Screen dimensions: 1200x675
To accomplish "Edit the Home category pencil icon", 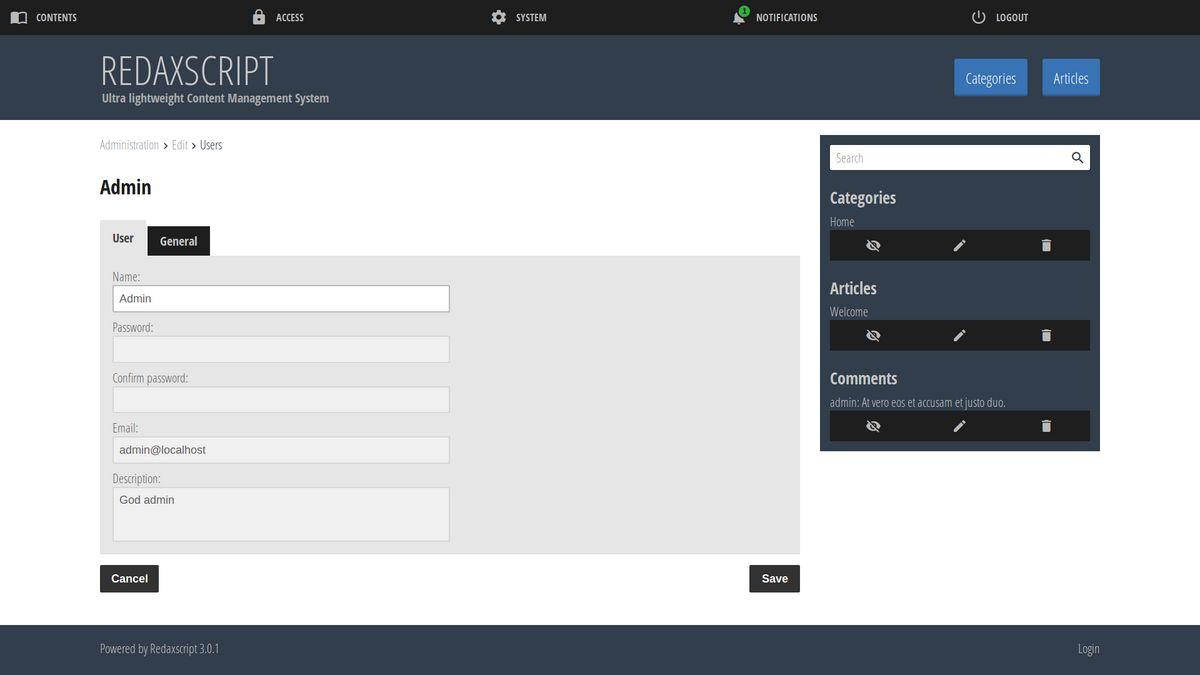I will click(959, 246).
